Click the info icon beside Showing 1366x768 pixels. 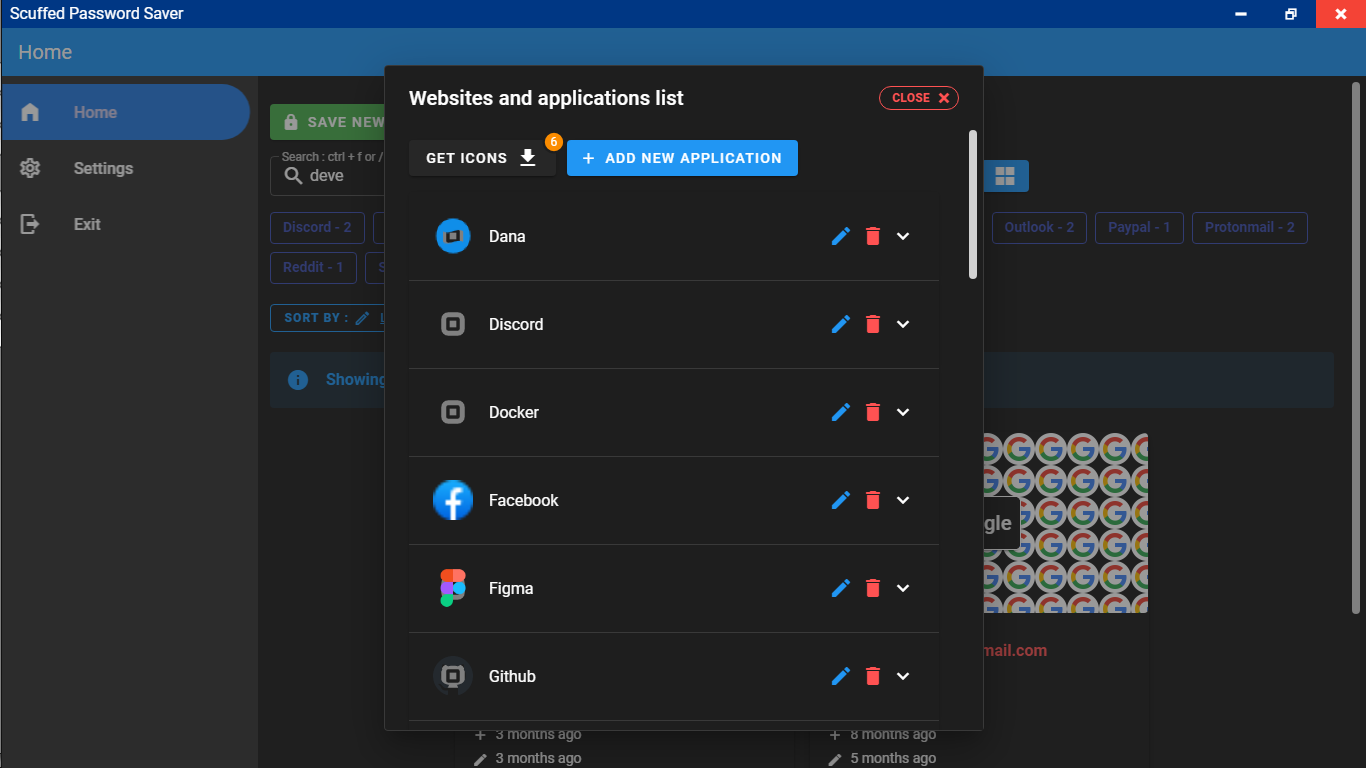297,380
